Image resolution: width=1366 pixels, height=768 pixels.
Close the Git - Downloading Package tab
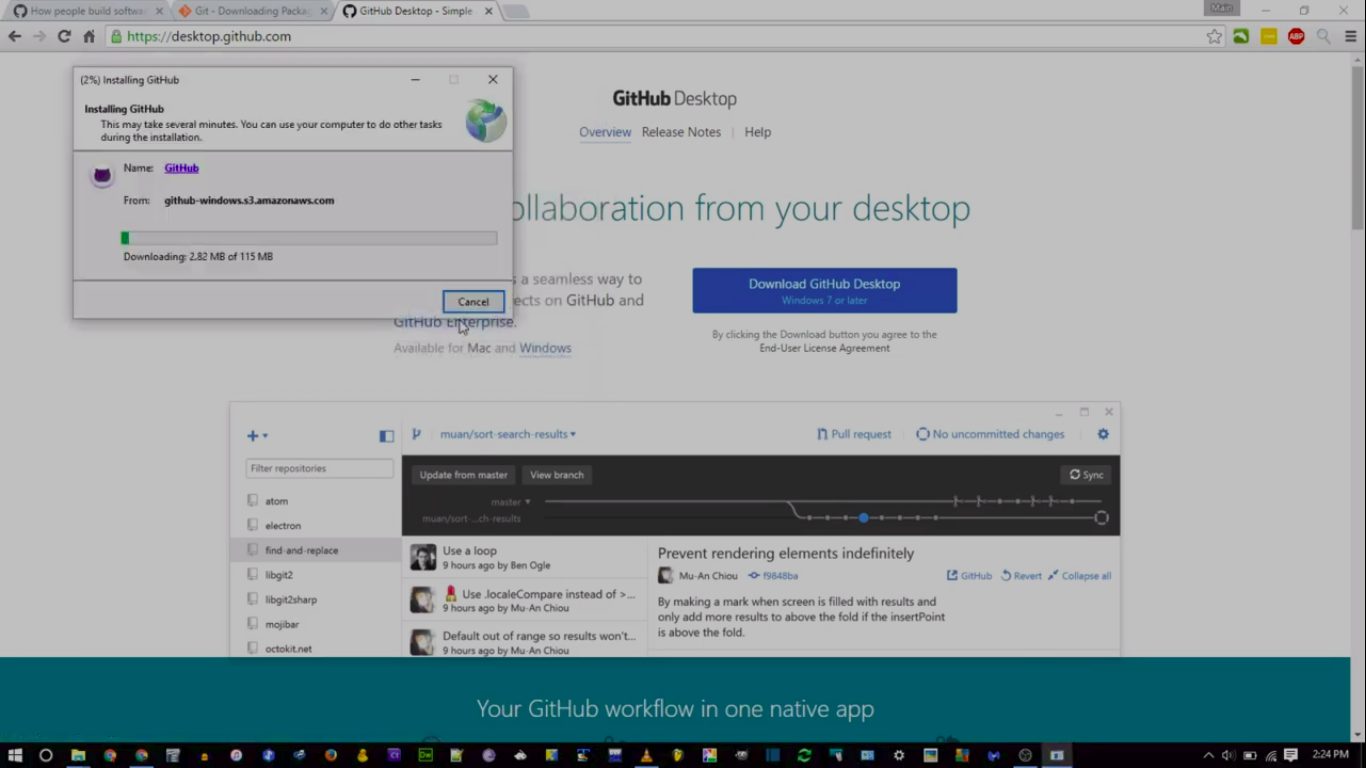pyautogui.click(x=323, y=11)
